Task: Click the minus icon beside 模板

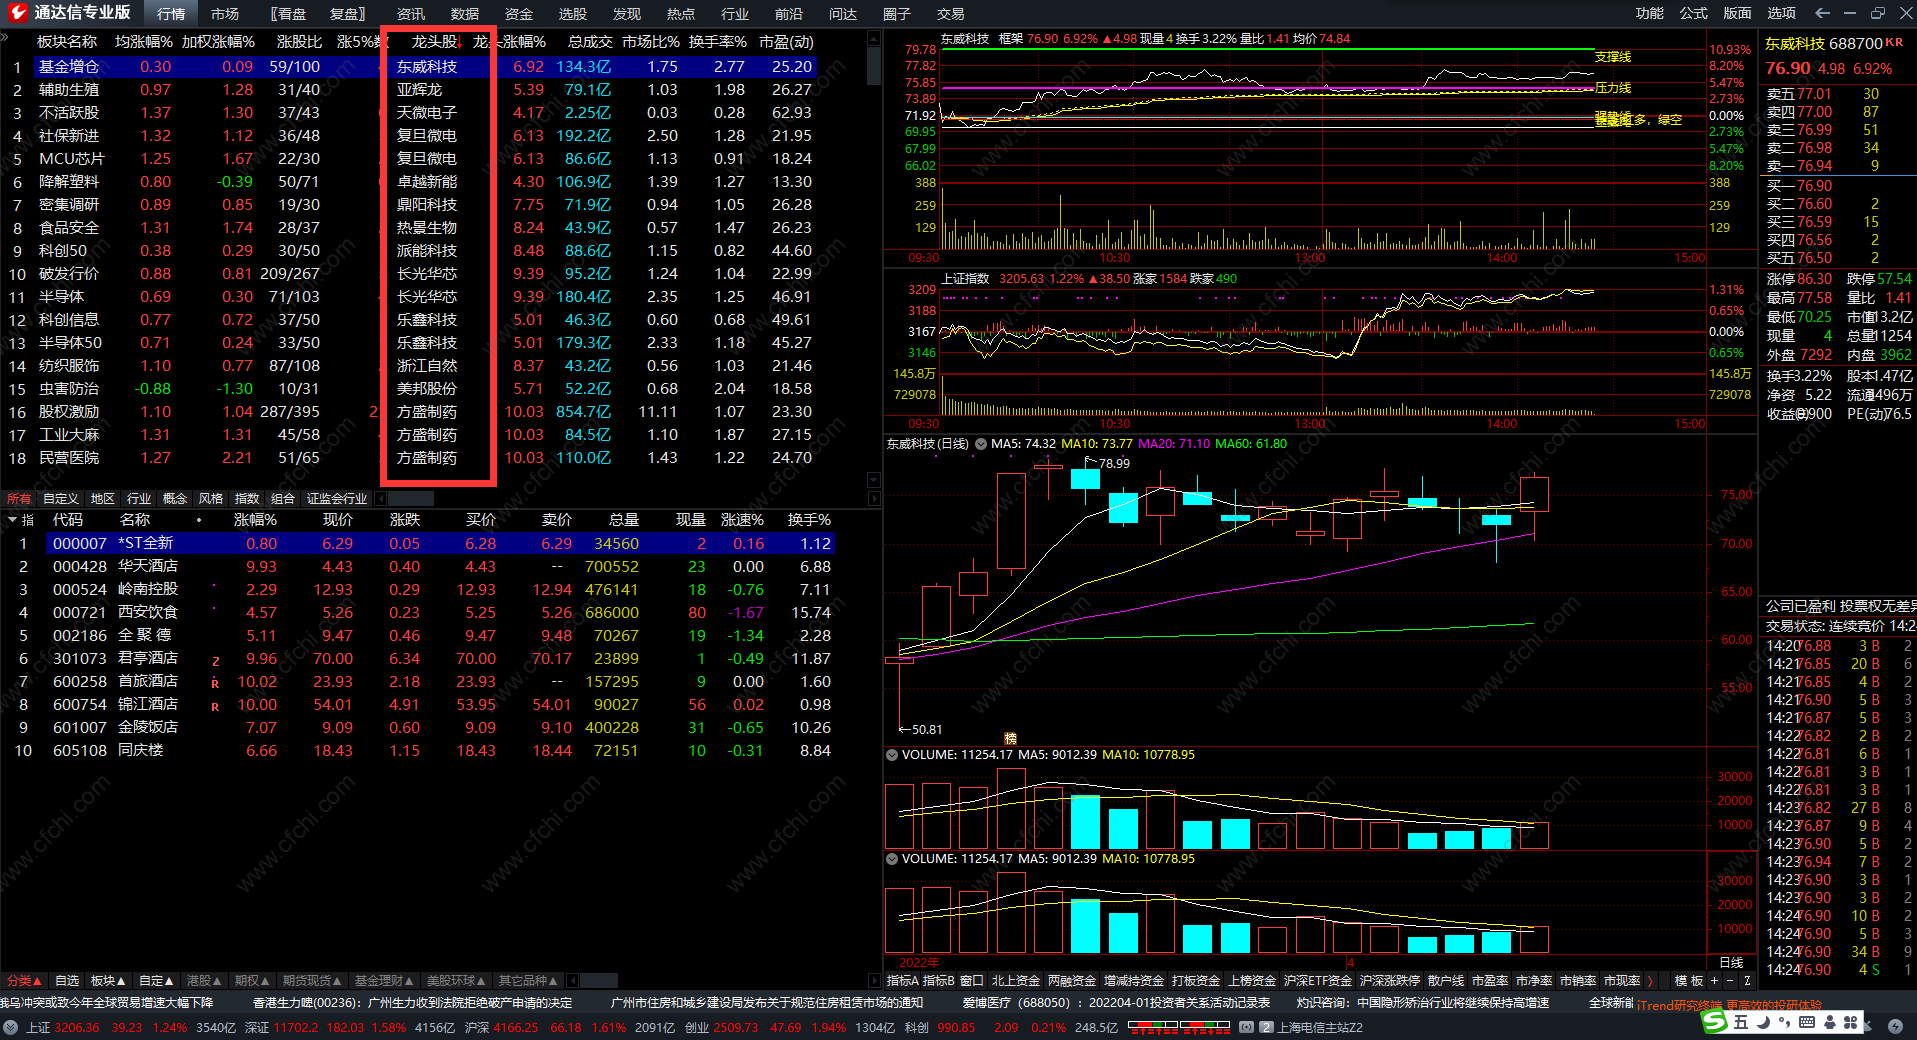Action: [1730, 981]
